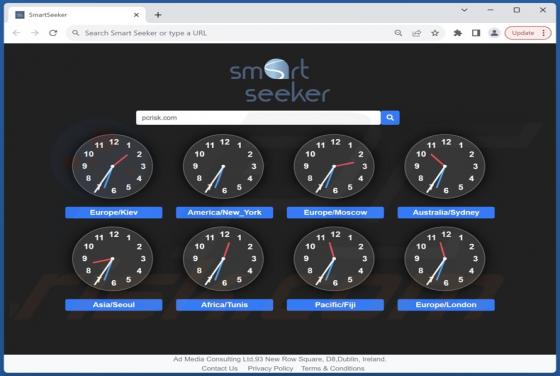Screen dimensions: 560x376
Task: Click the Pacific/Fiji label button
Action: 335,305
